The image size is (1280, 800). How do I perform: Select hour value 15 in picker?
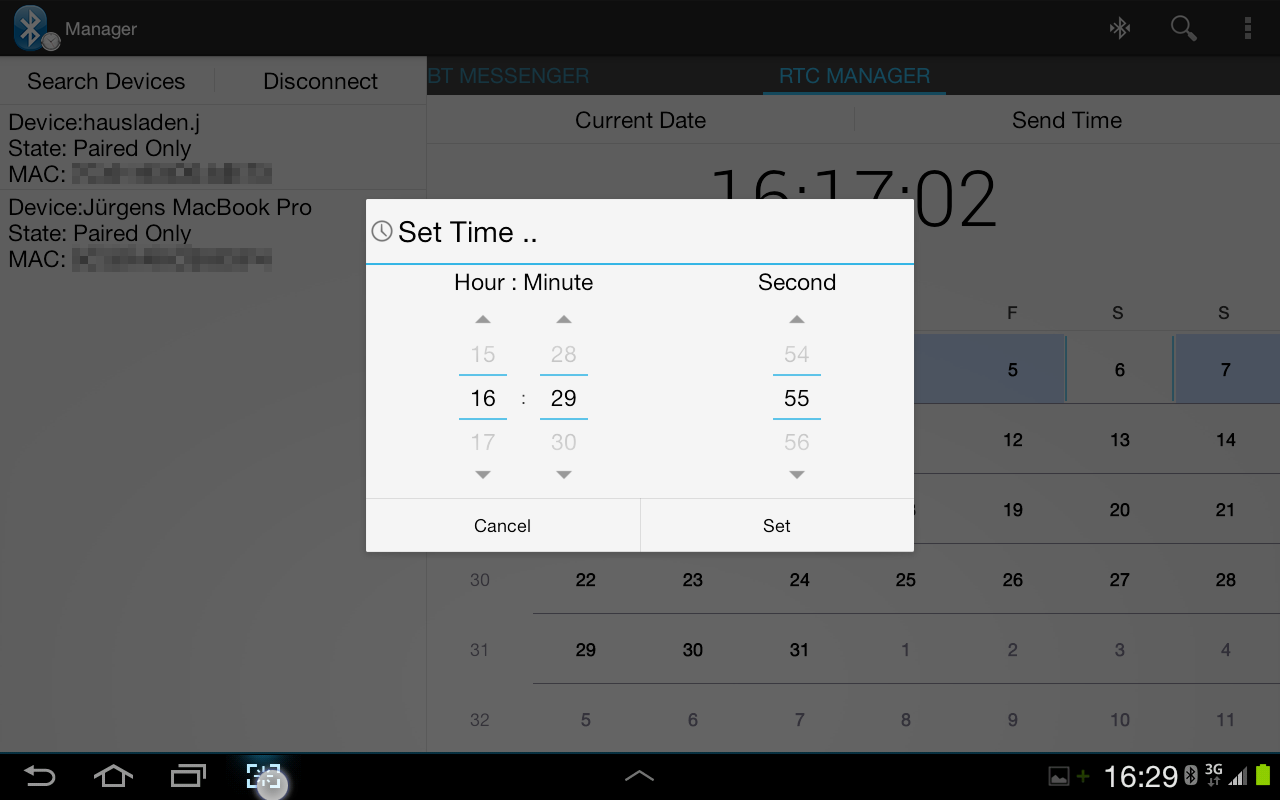tap(483, 354)
